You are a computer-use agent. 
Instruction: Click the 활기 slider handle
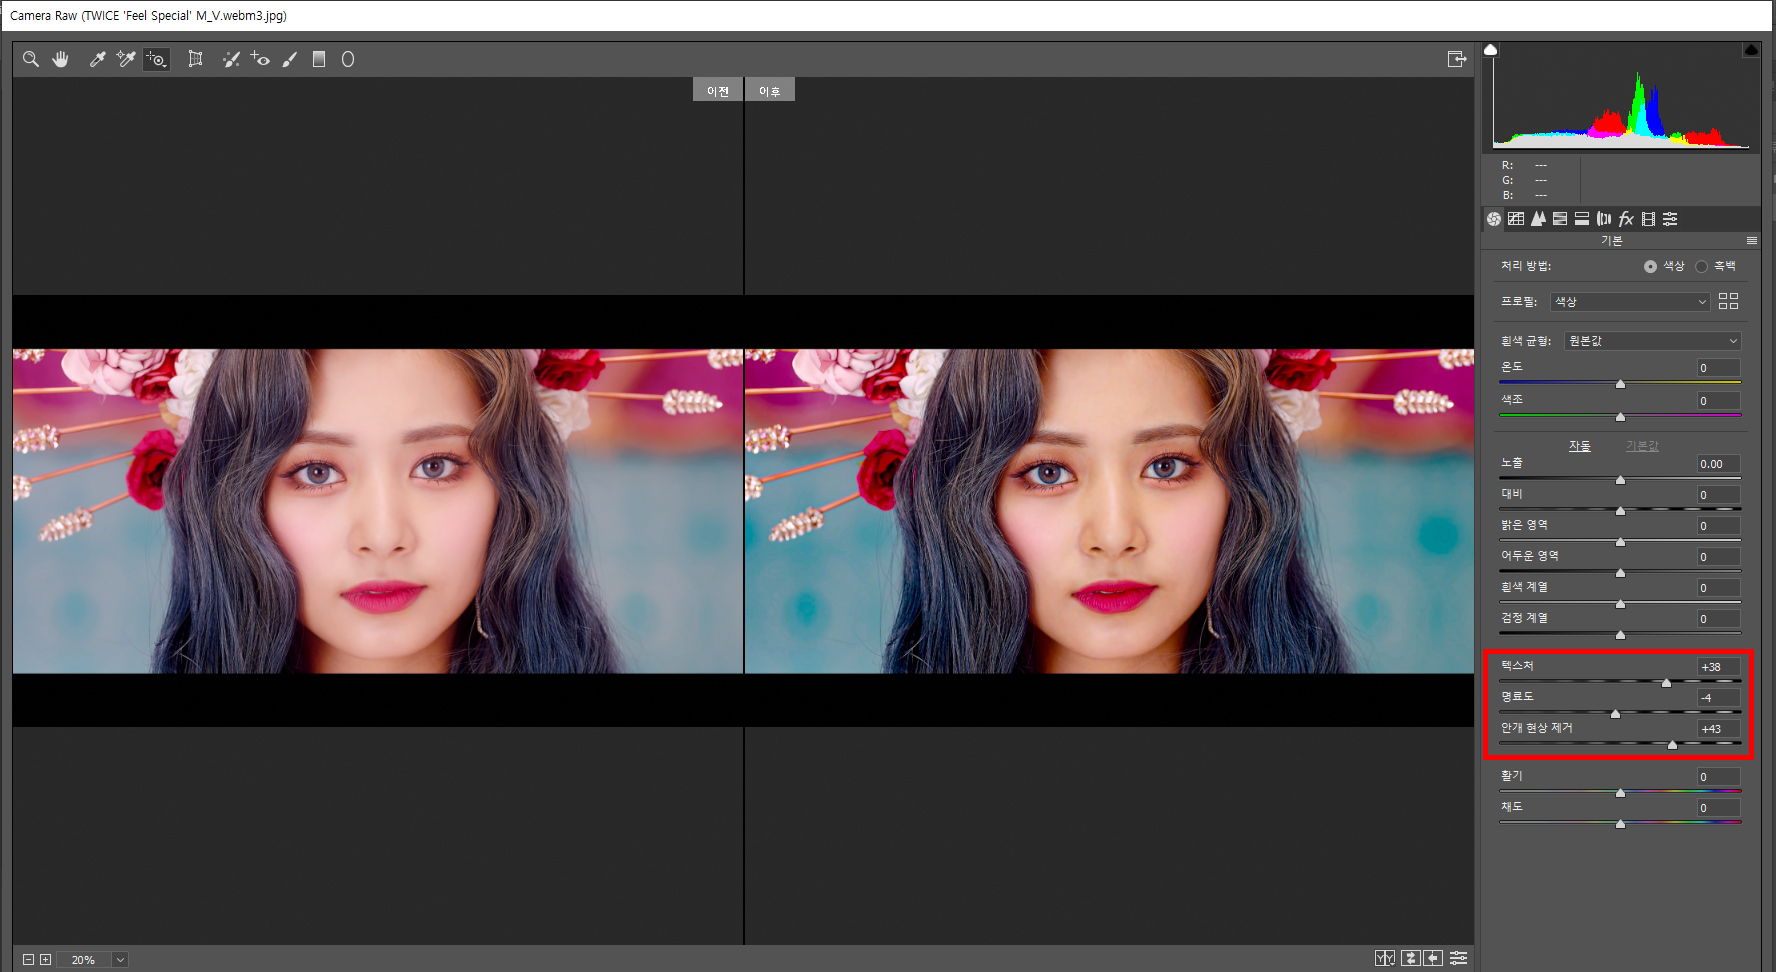tap(1620, 793)
